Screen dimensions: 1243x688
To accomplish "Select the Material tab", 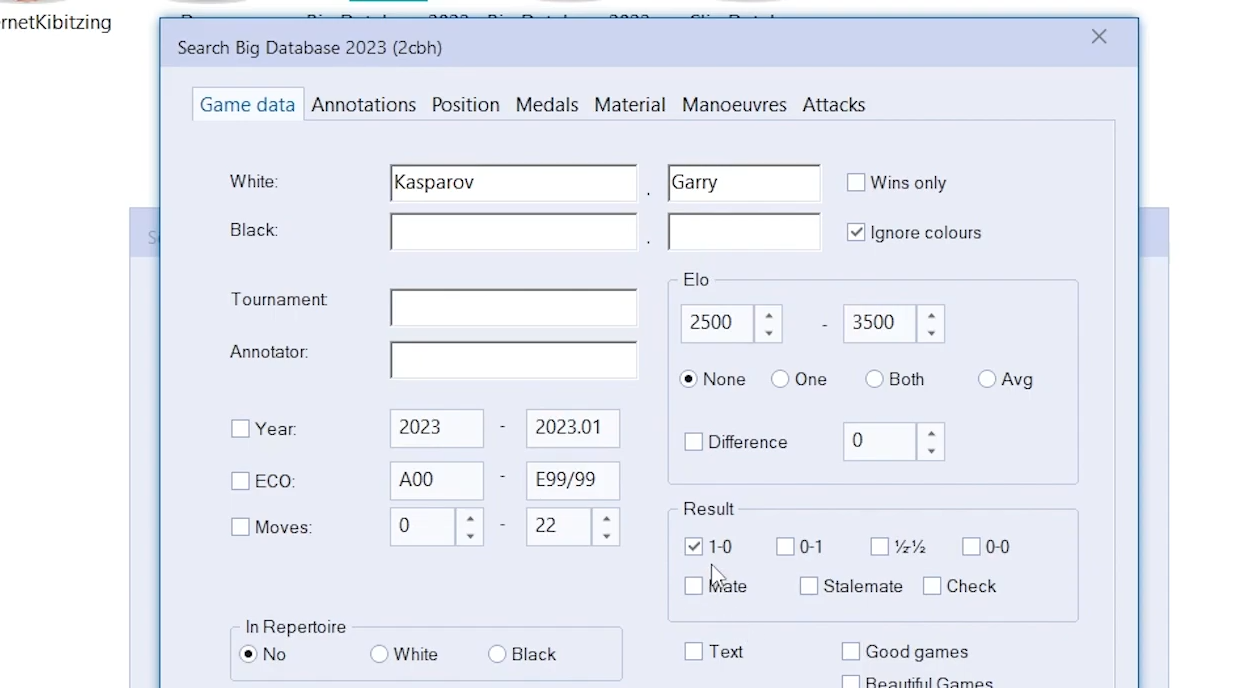I will coord(629,105).
